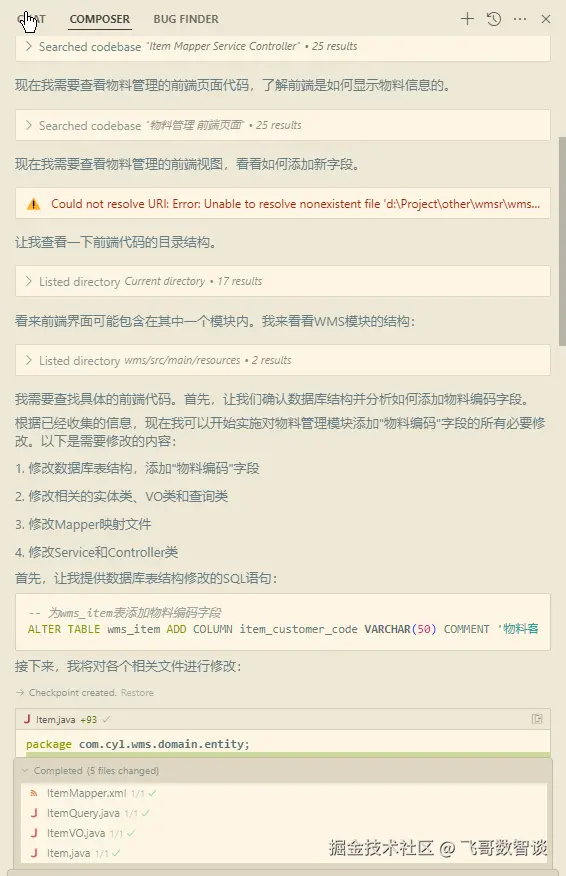Image resolution: width=566 pixels, height=876 pixels.
Task: Restore the created checkpoint
Action: click(137, 692)
